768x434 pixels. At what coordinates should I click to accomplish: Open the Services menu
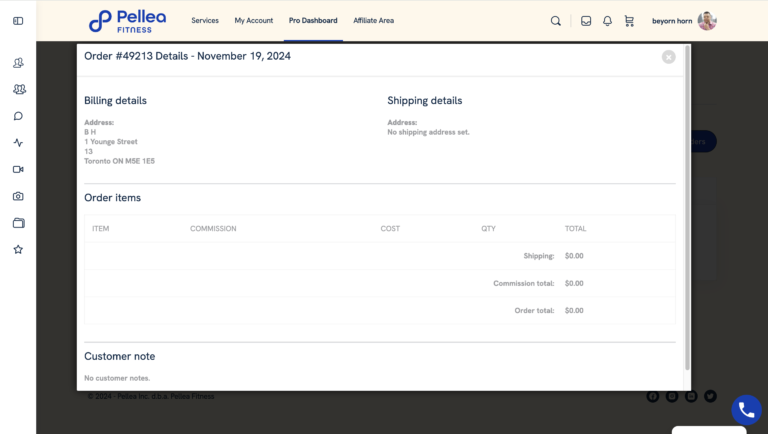(x=205, y=21)
